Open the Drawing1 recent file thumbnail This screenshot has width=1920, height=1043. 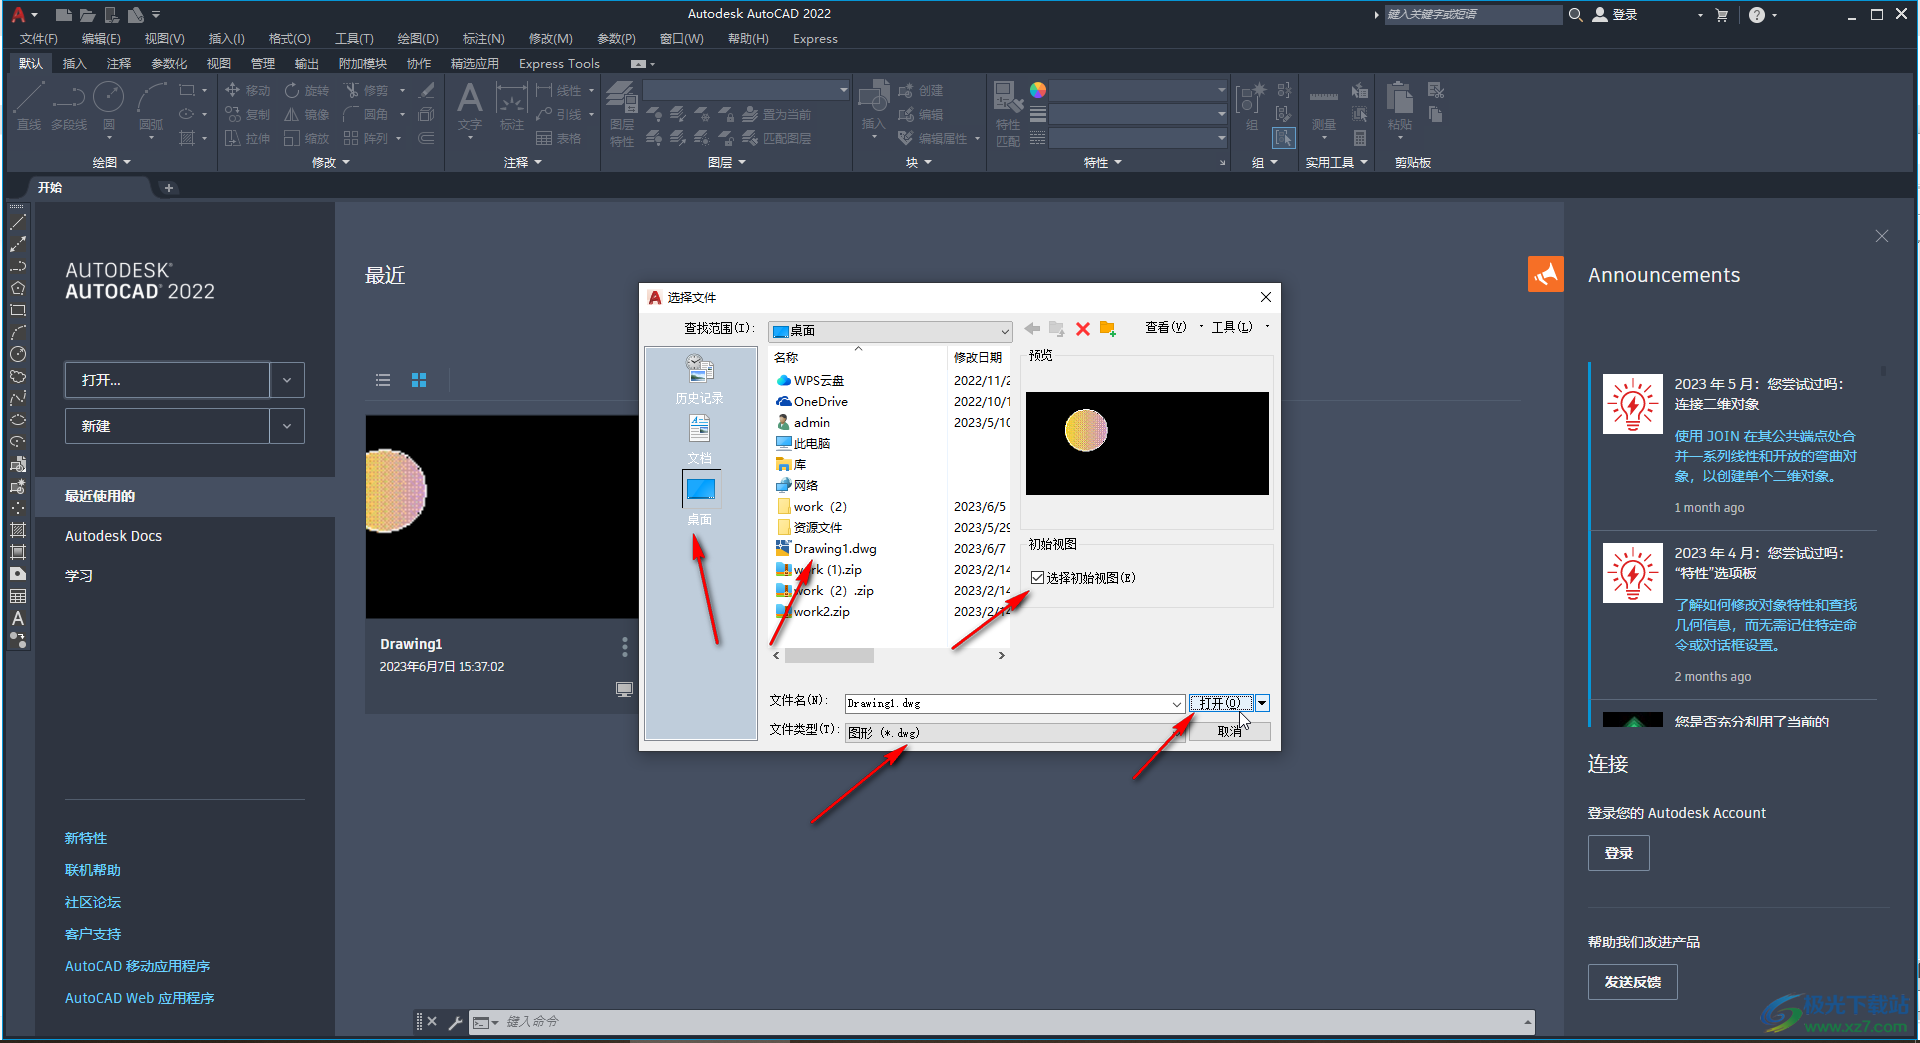click(x=501, y=516)
